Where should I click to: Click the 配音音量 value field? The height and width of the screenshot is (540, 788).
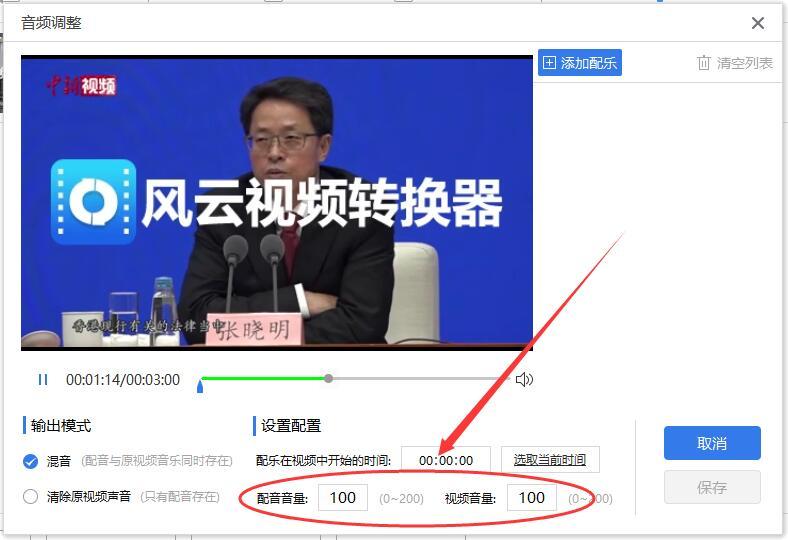coord(343,498)
